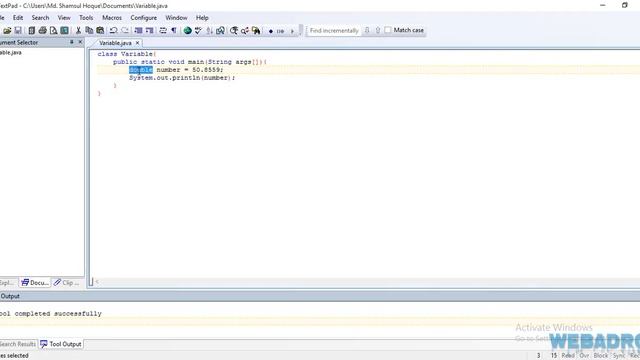Click the Unindent block toolbar icon
The image size is (640, 360).
(x=138, y=31)
